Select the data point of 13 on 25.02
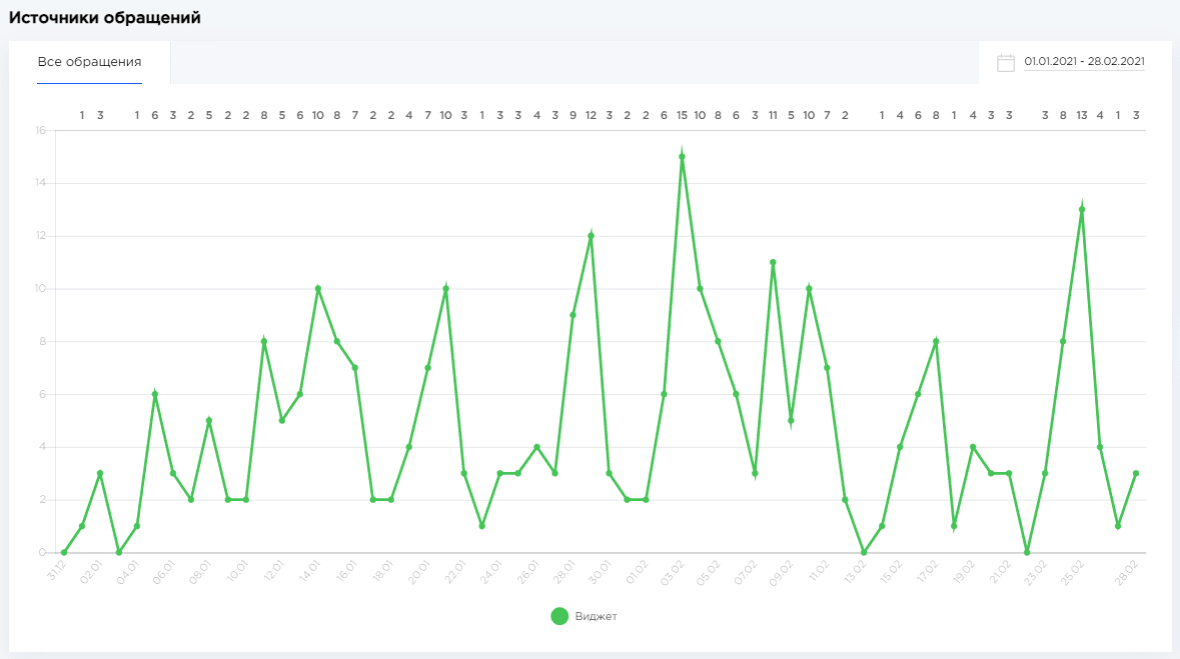Screen dimensions: 1180x659 pos(1082,209)
